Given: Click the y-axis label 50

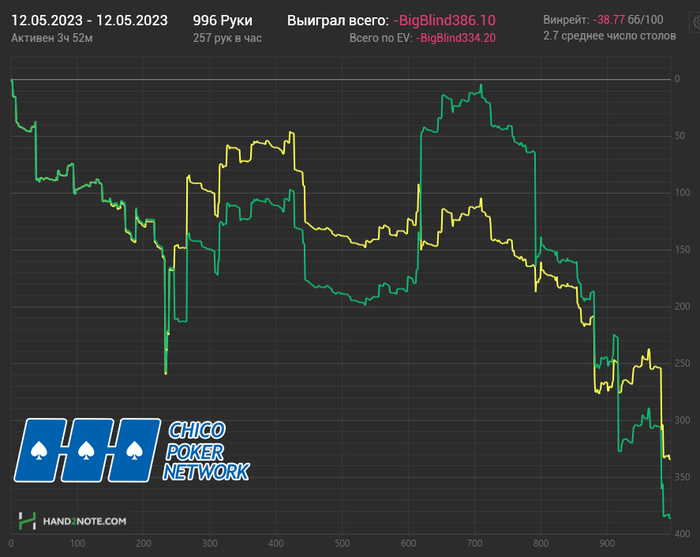Looking at the screenshot, I should click(680, 136).
